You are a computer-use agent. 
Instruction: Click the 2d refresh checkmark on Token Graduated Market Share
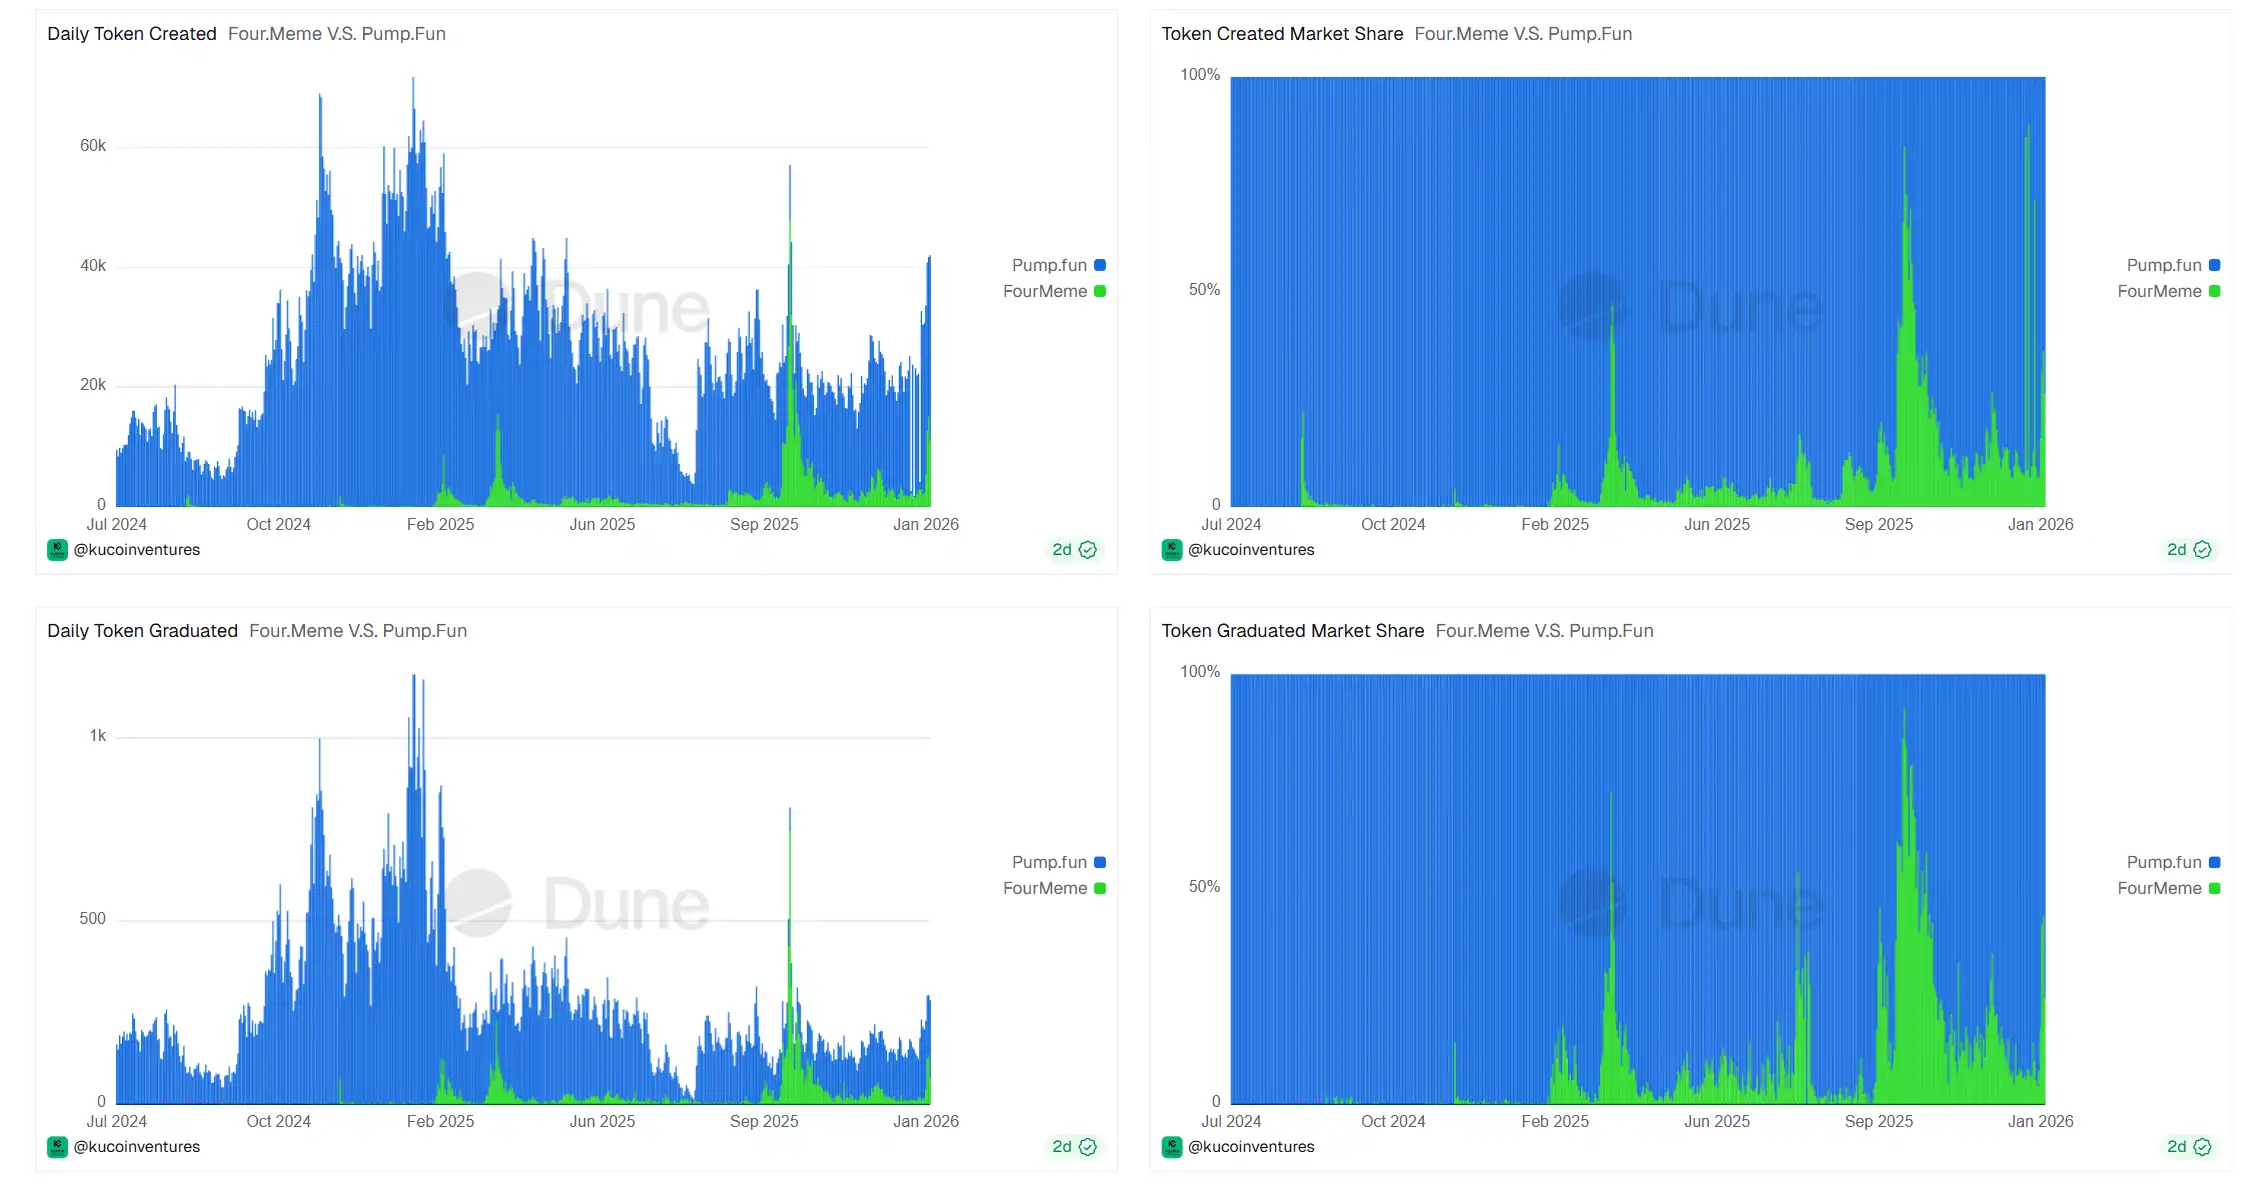coord(2202,1147)
